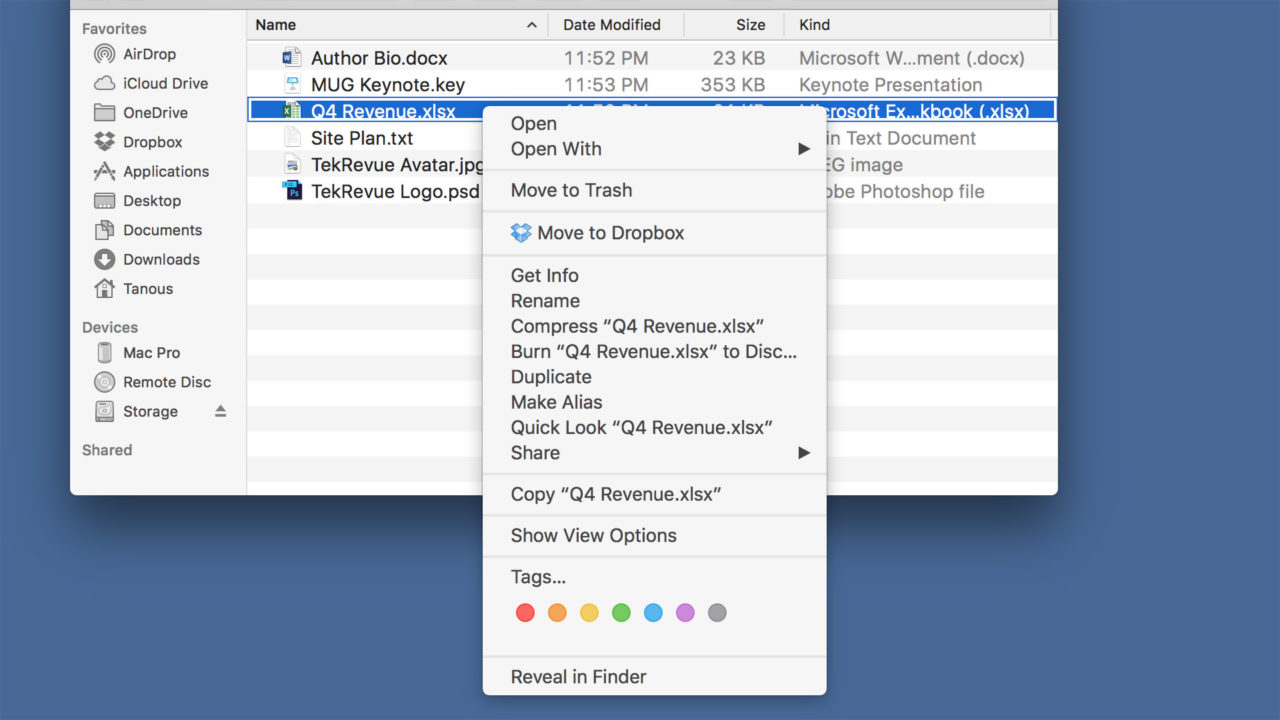Click the Excel icon for Q4 Revenue.xlsx
This screenshot has height=720, width=1280.
tap(292, 111)
